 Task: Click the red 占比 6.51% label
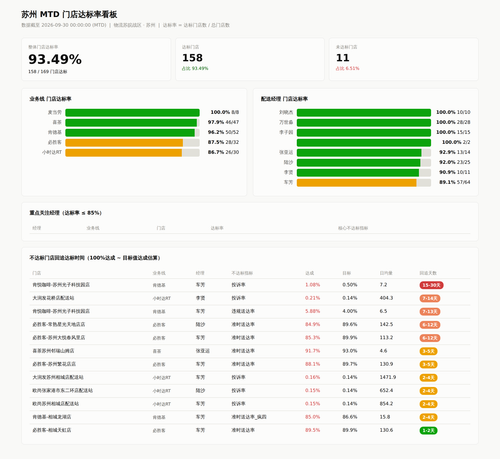coord(347,68)
